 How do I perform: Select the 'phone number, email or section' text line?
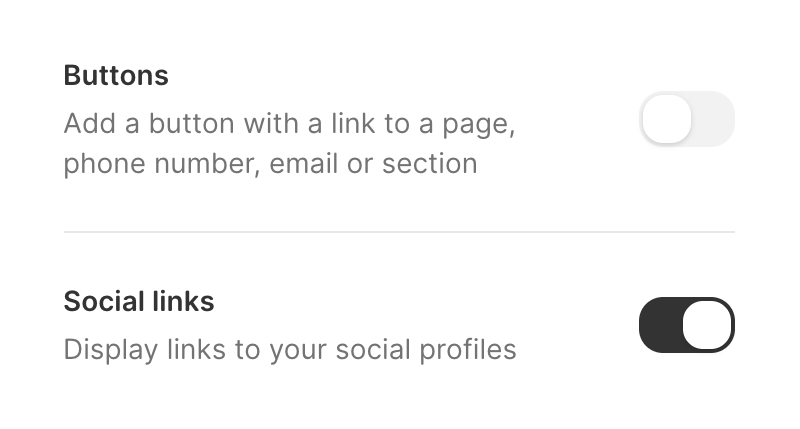coord(270,163)
